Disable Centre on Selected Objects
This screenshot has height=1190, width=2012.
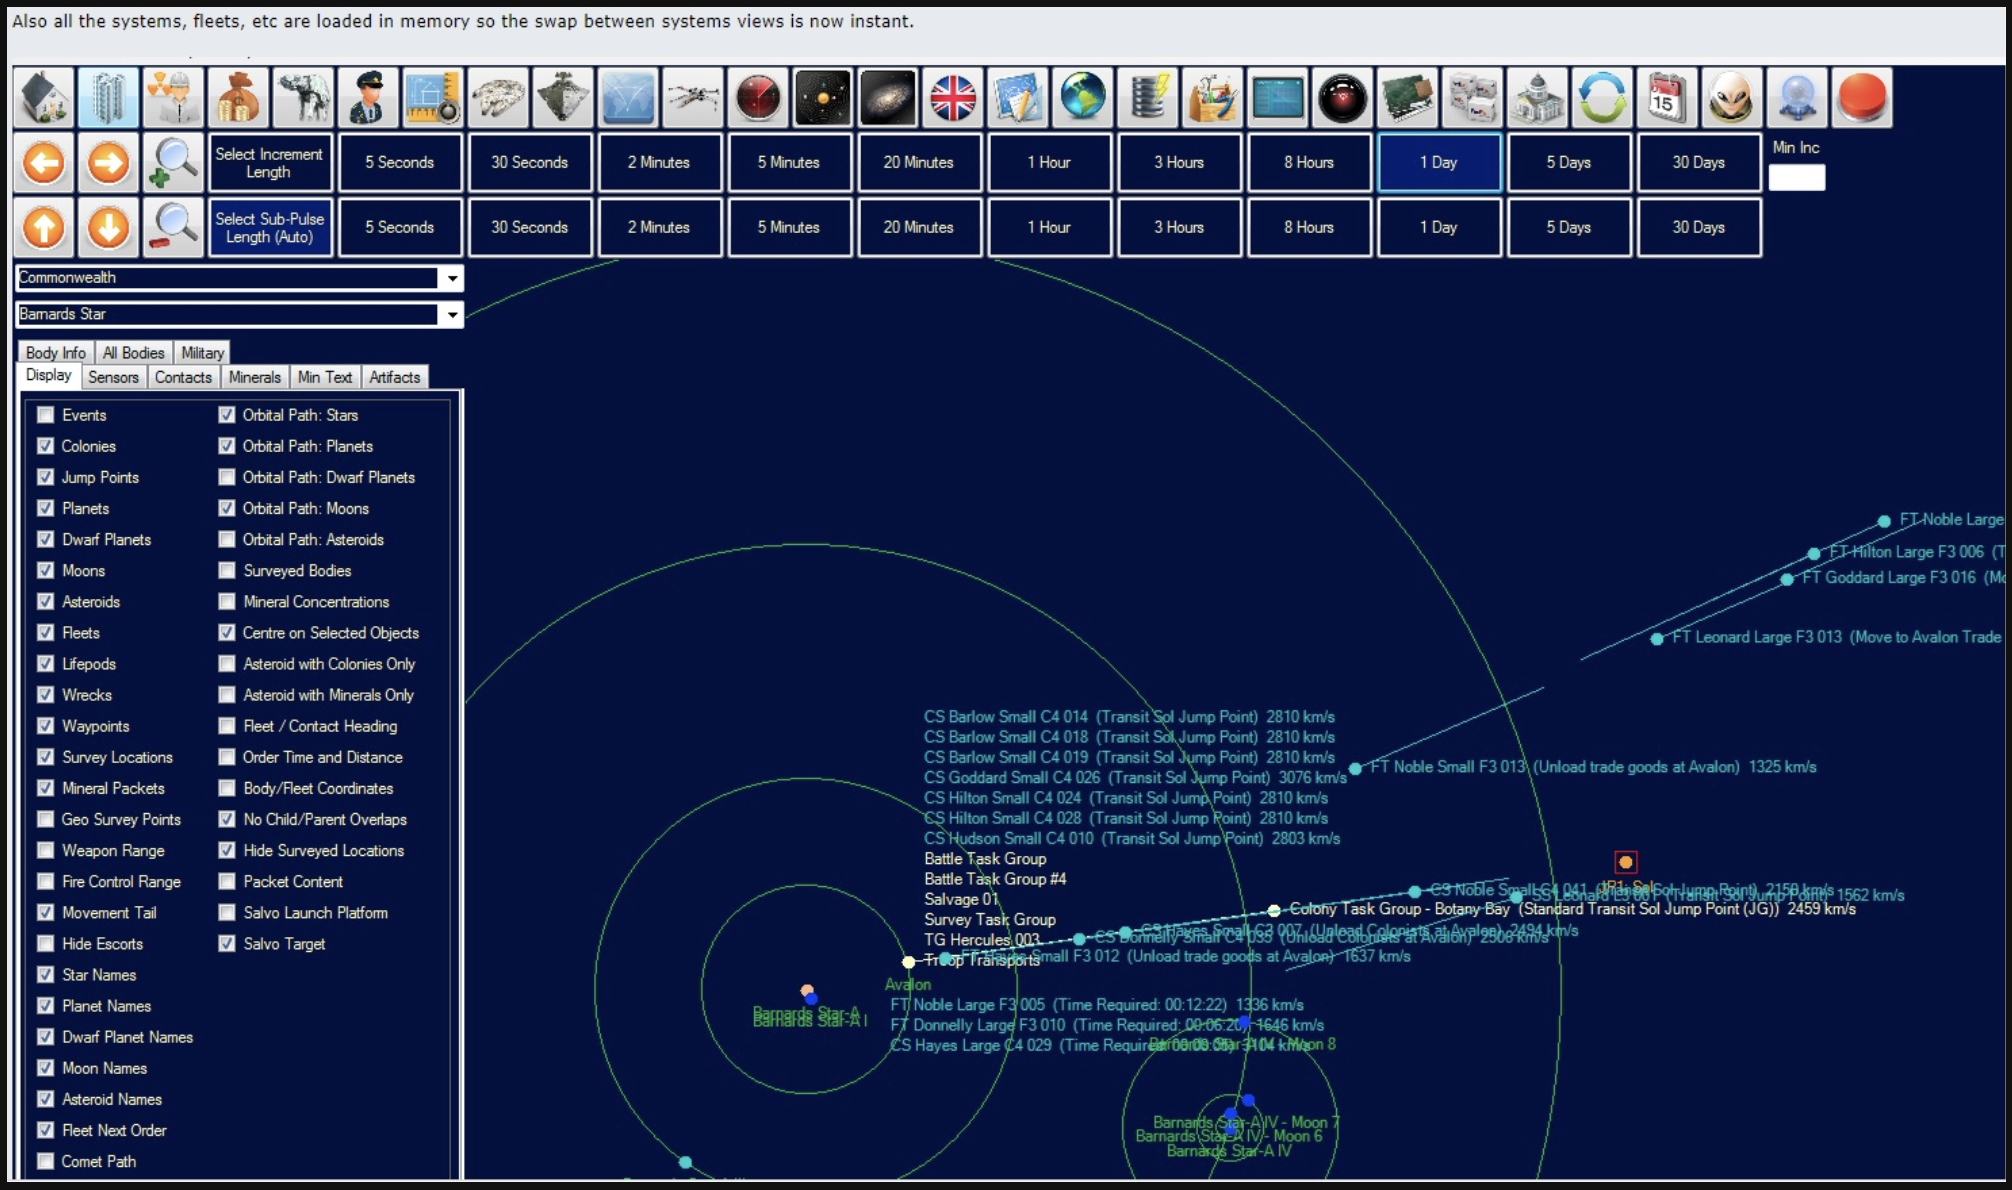pos(227,632)
